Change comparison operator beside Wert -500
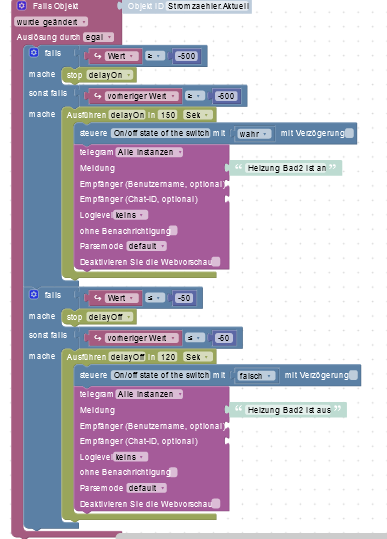Image resolution: width=387 pixels, height=539 pixels. click(154, 56)
